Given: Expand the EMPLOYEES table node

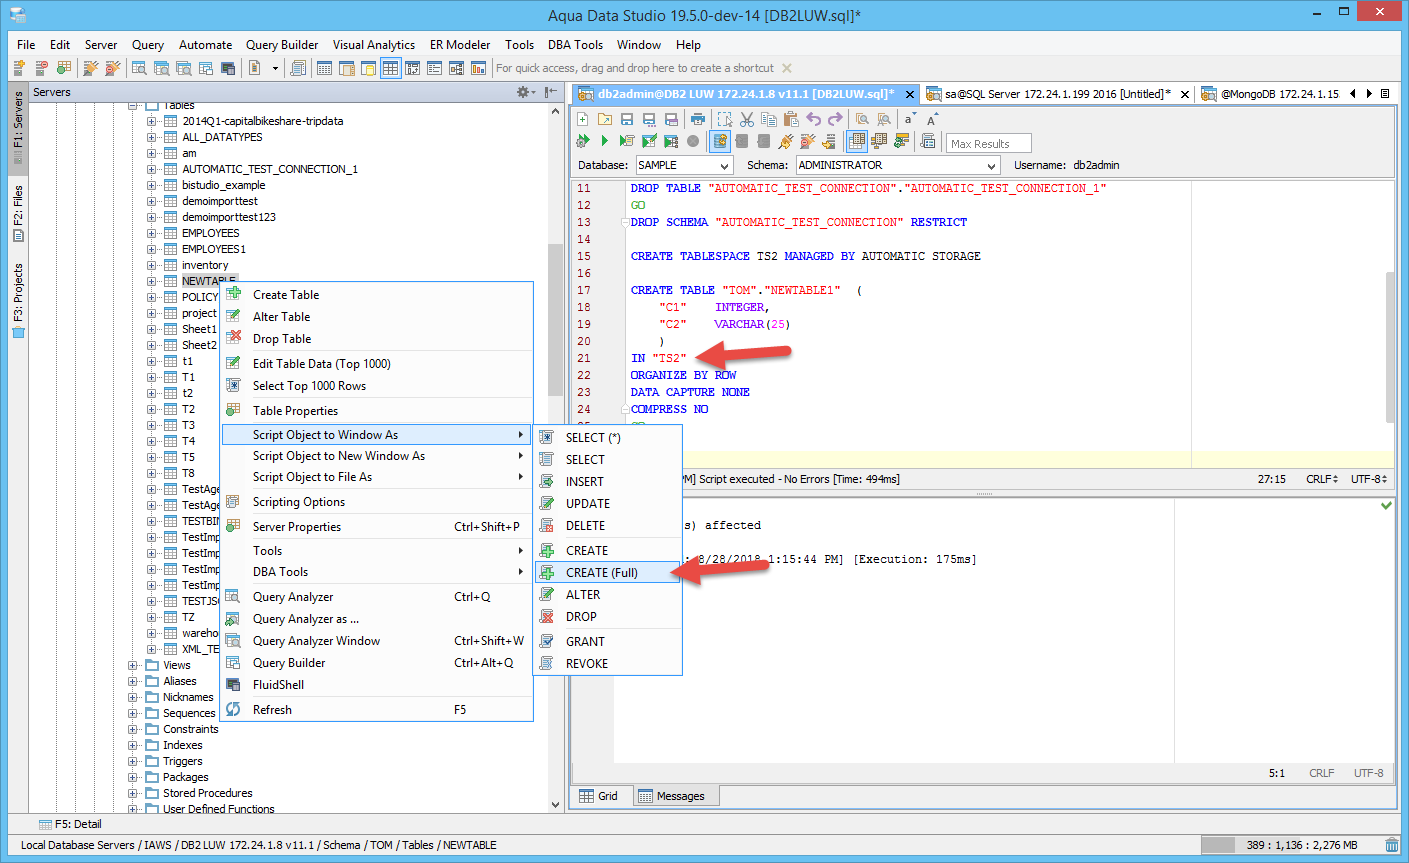Looking at the screenshot, I should point(152,233).
